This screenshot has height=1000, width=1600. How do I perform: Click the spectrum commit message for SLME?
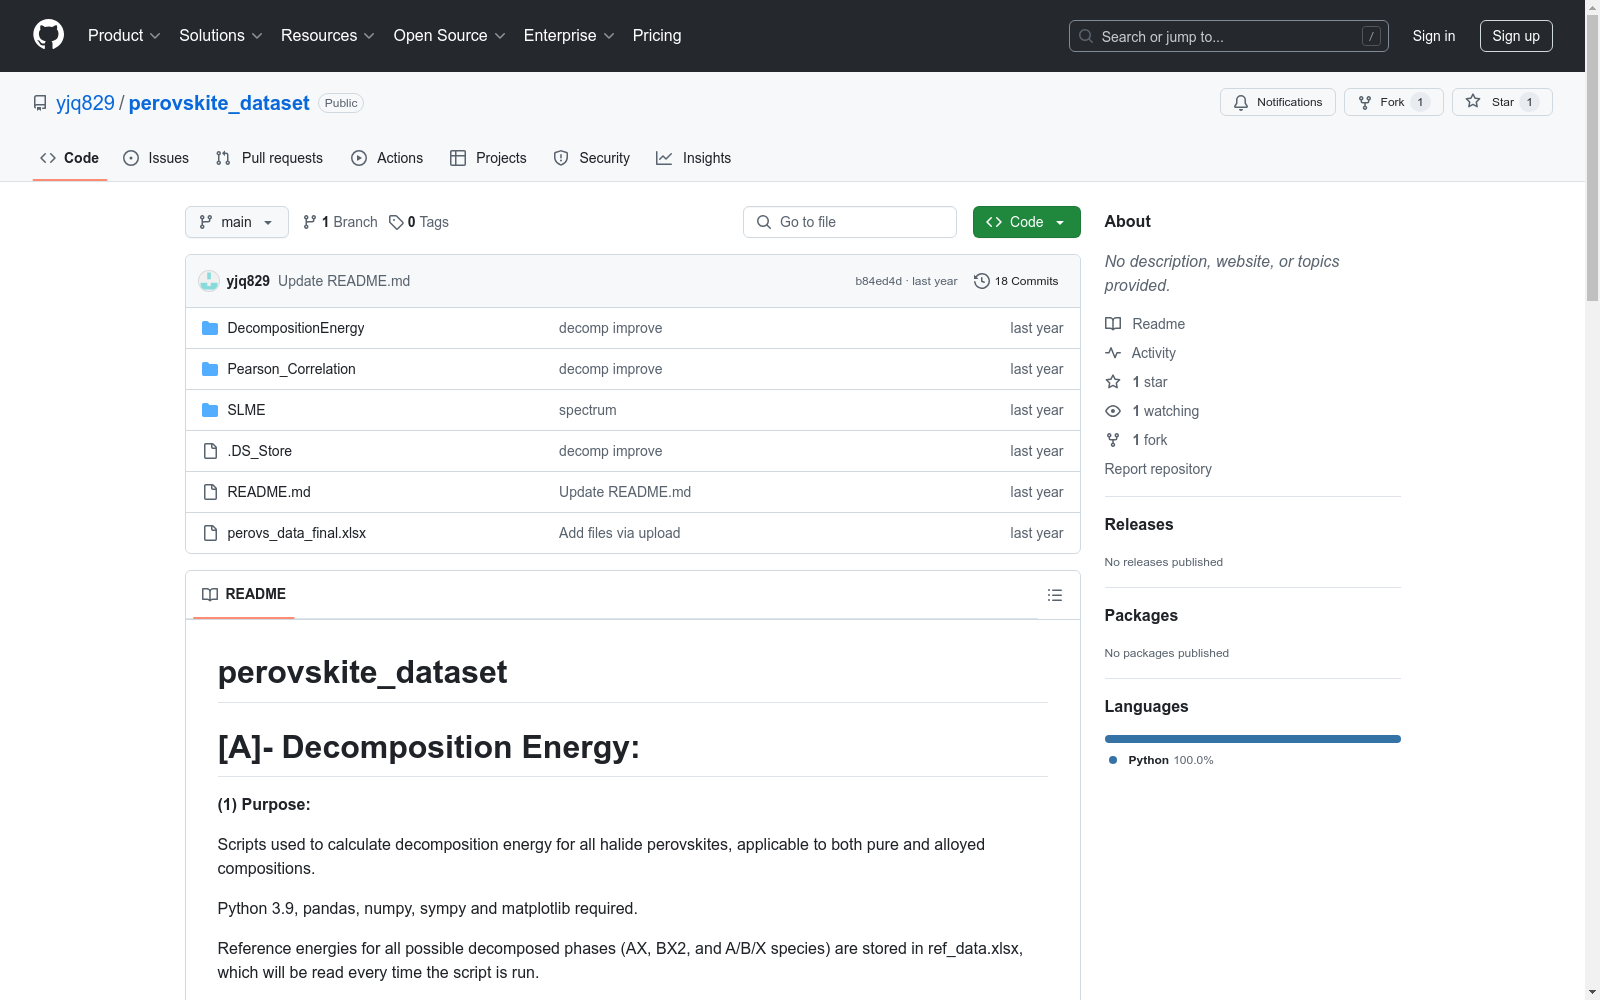(588, 410)
